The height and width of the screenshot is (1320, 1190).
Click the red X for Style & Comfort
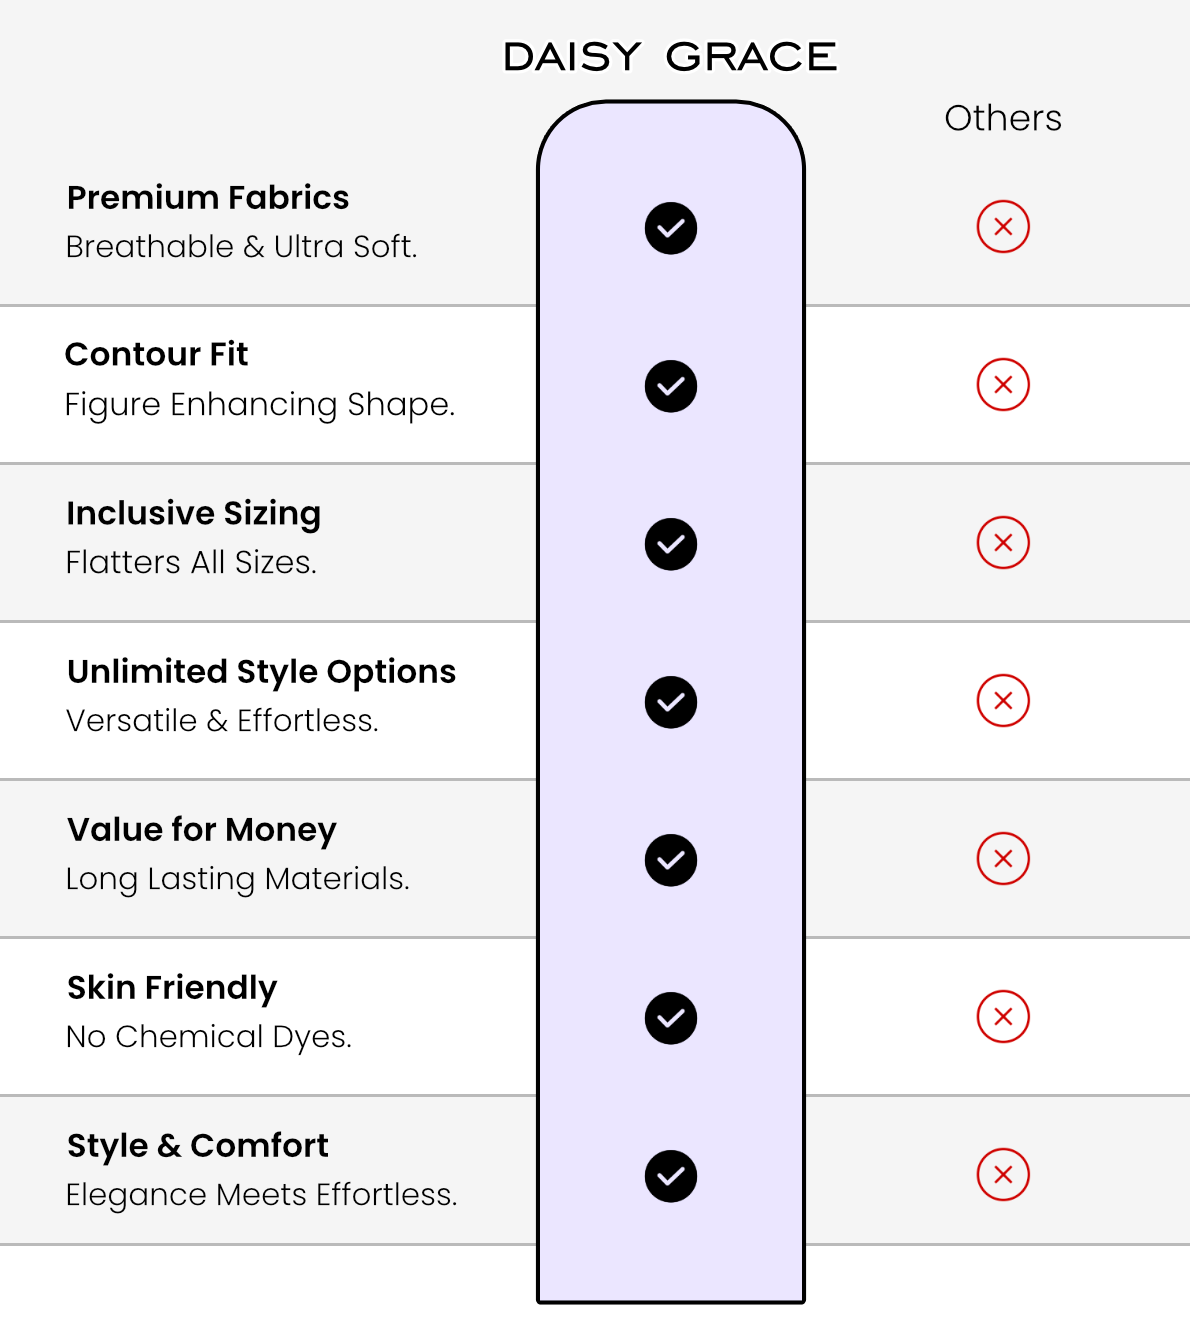[x=1003, y=1175]
